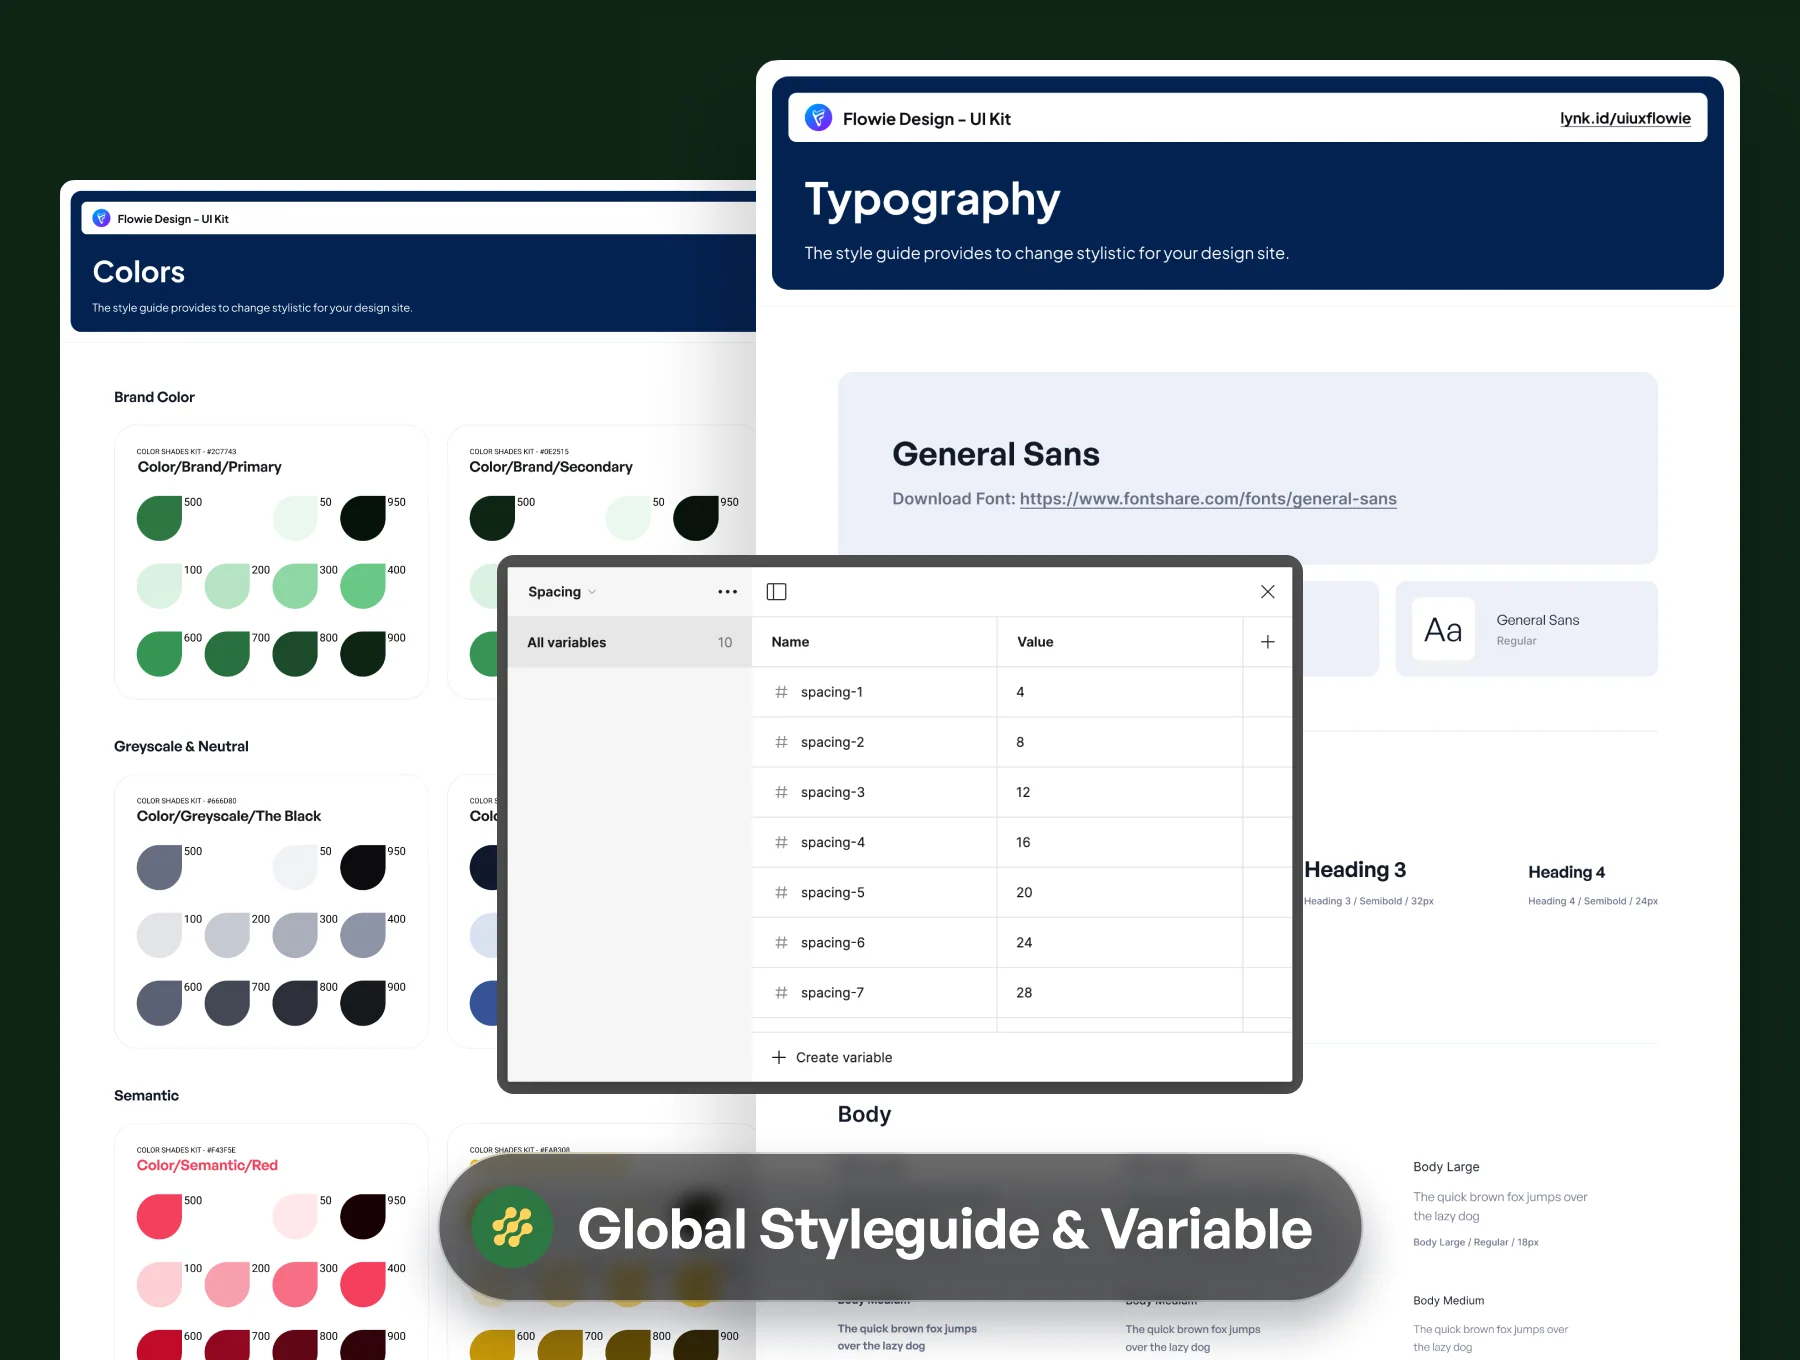Click number type icon of spacing-7
The image size is (1800, 1360).
[781, 992]
